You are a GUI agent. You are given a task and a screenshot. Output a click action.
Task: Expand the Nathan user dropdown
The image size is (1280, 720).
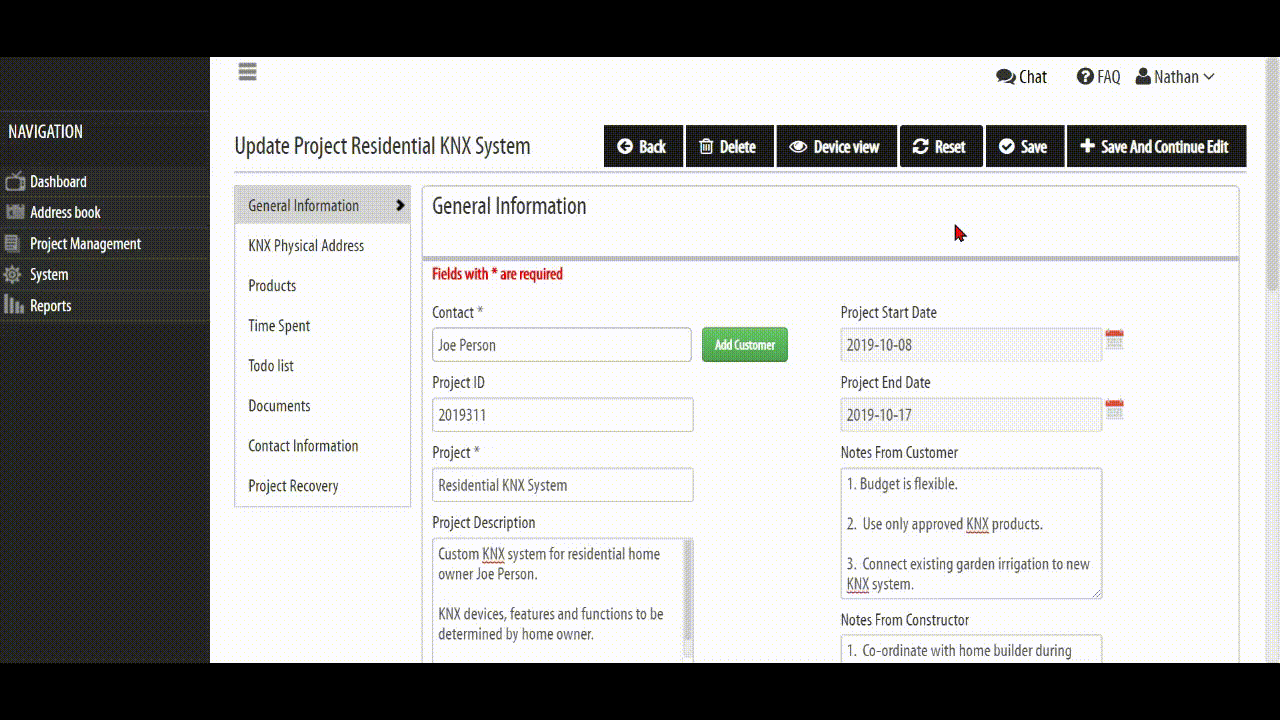pyautogui.click(x=1175, y=77)
